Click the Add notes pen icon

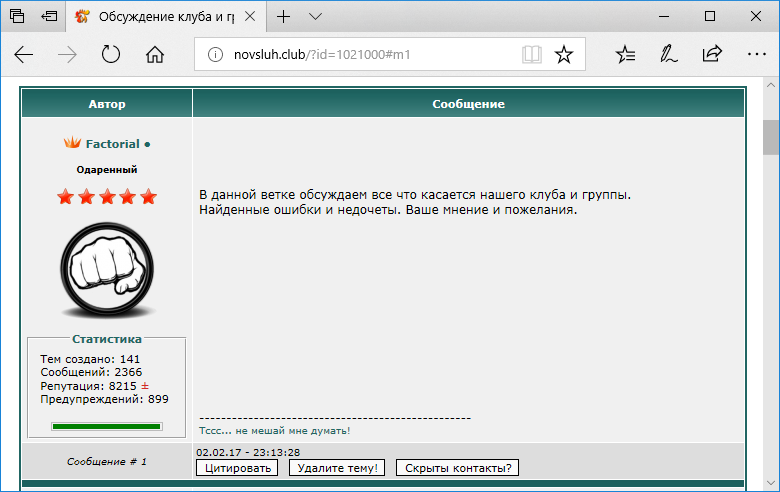(669, 54)
